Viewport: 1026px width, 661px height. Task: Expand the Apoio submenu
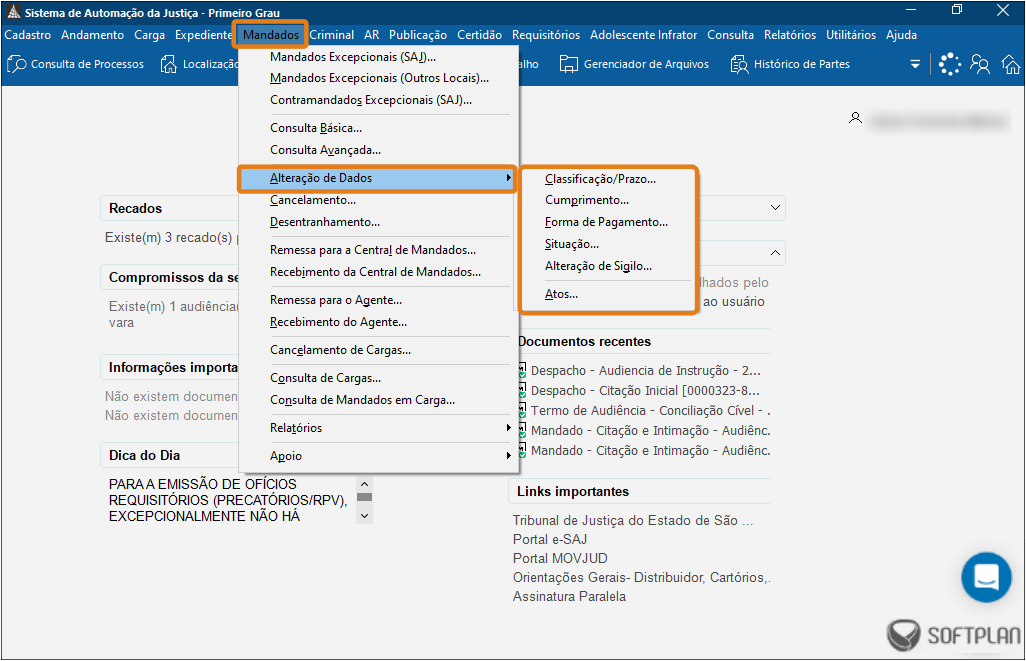378,456
